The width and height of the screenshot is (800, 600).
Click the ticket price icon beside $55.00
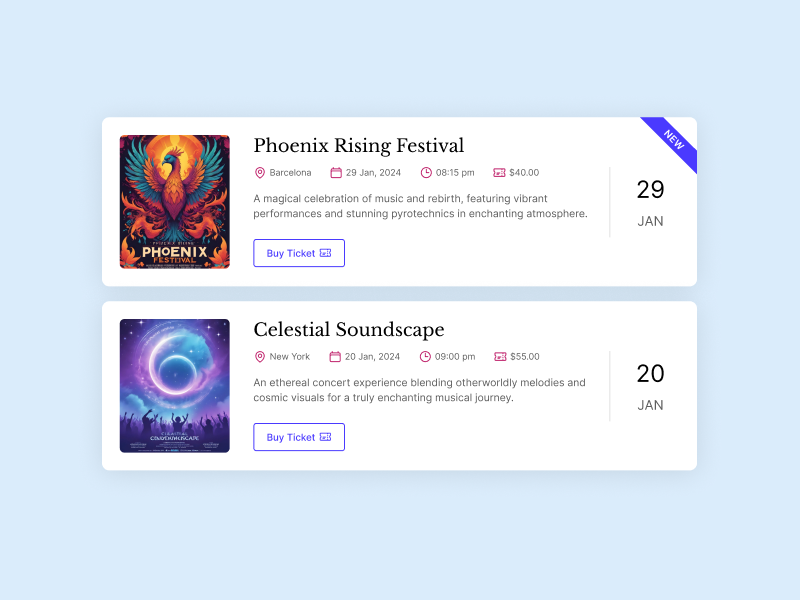[x=499, y=357]
